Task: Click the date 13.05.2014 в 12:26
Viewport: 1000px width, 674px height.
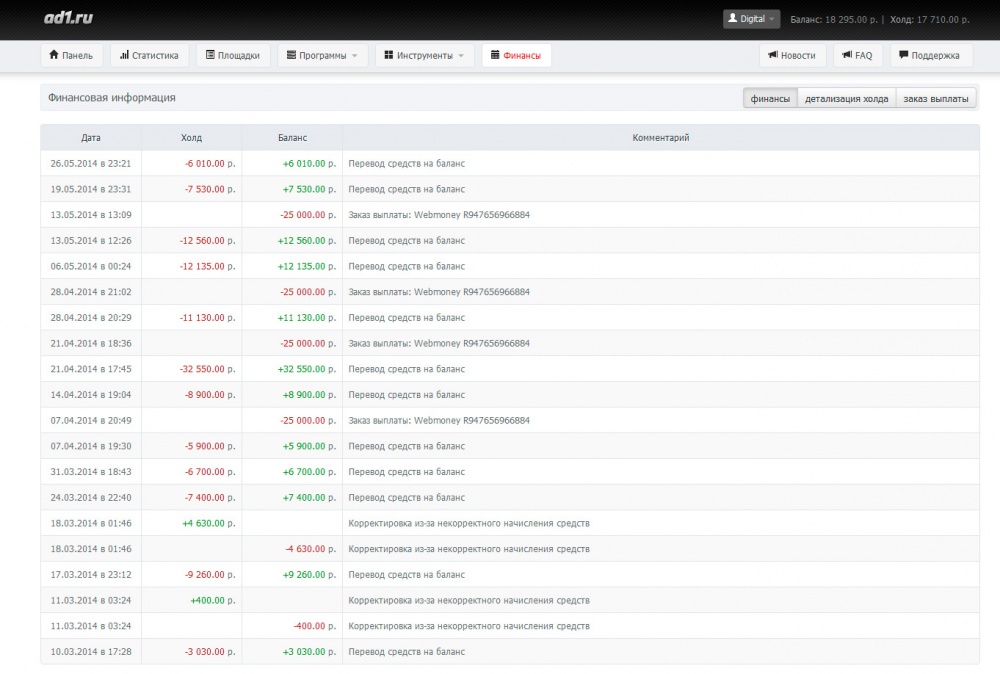Action: [x=91, y=240]
